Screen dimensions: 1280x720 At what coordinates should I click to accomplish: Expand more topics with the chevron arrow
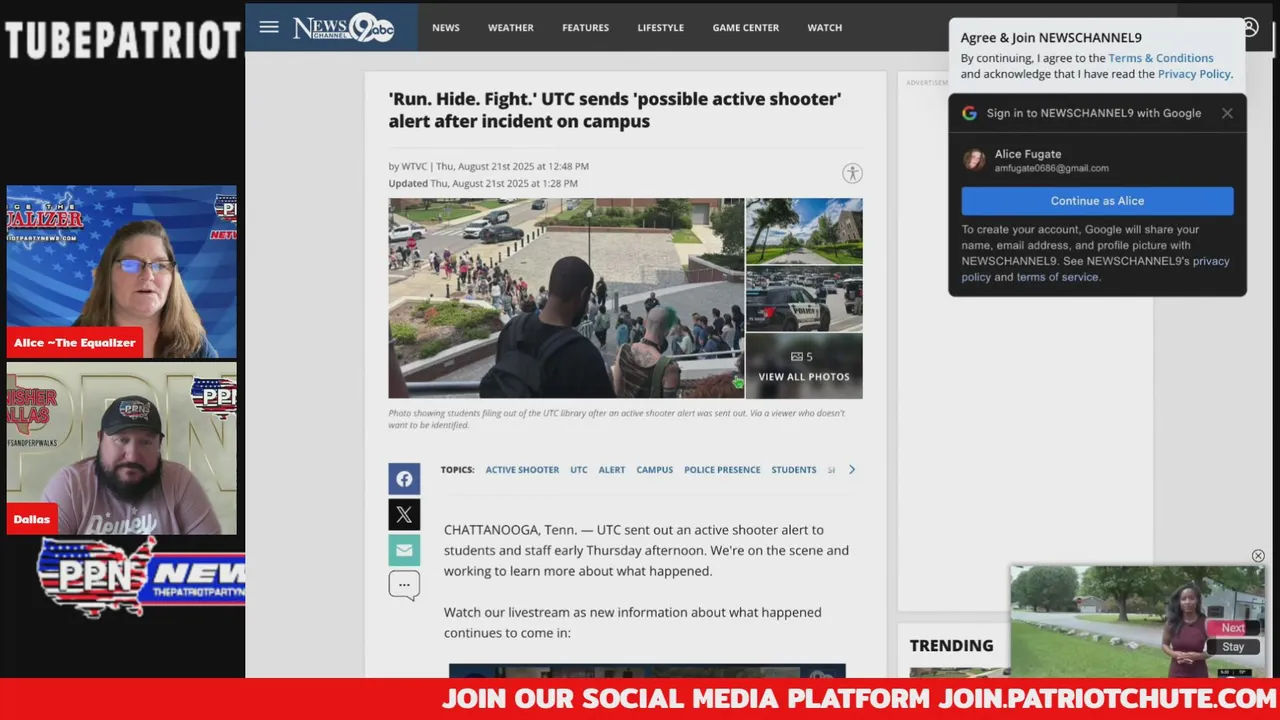[852, 469]
